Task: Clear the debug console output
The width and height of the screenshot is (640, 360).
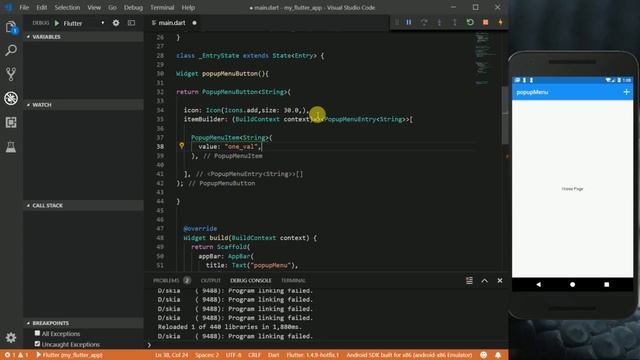Action: pyautogui.click(x=469, y=281)
